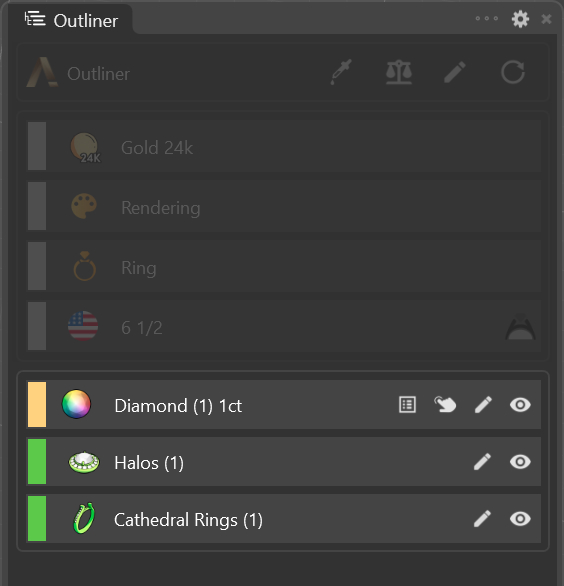
Task: Click the header pencil edit icon
Action: pos(455,72)
